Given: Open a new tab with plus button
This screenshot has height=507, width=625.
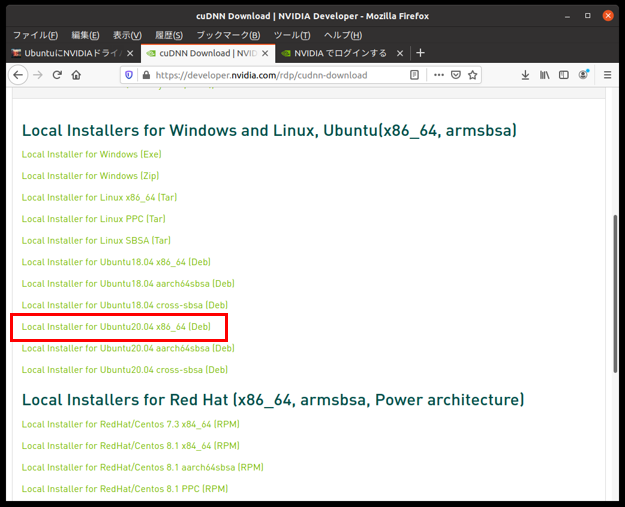Looking at the screenshot, I should point(420,53).
